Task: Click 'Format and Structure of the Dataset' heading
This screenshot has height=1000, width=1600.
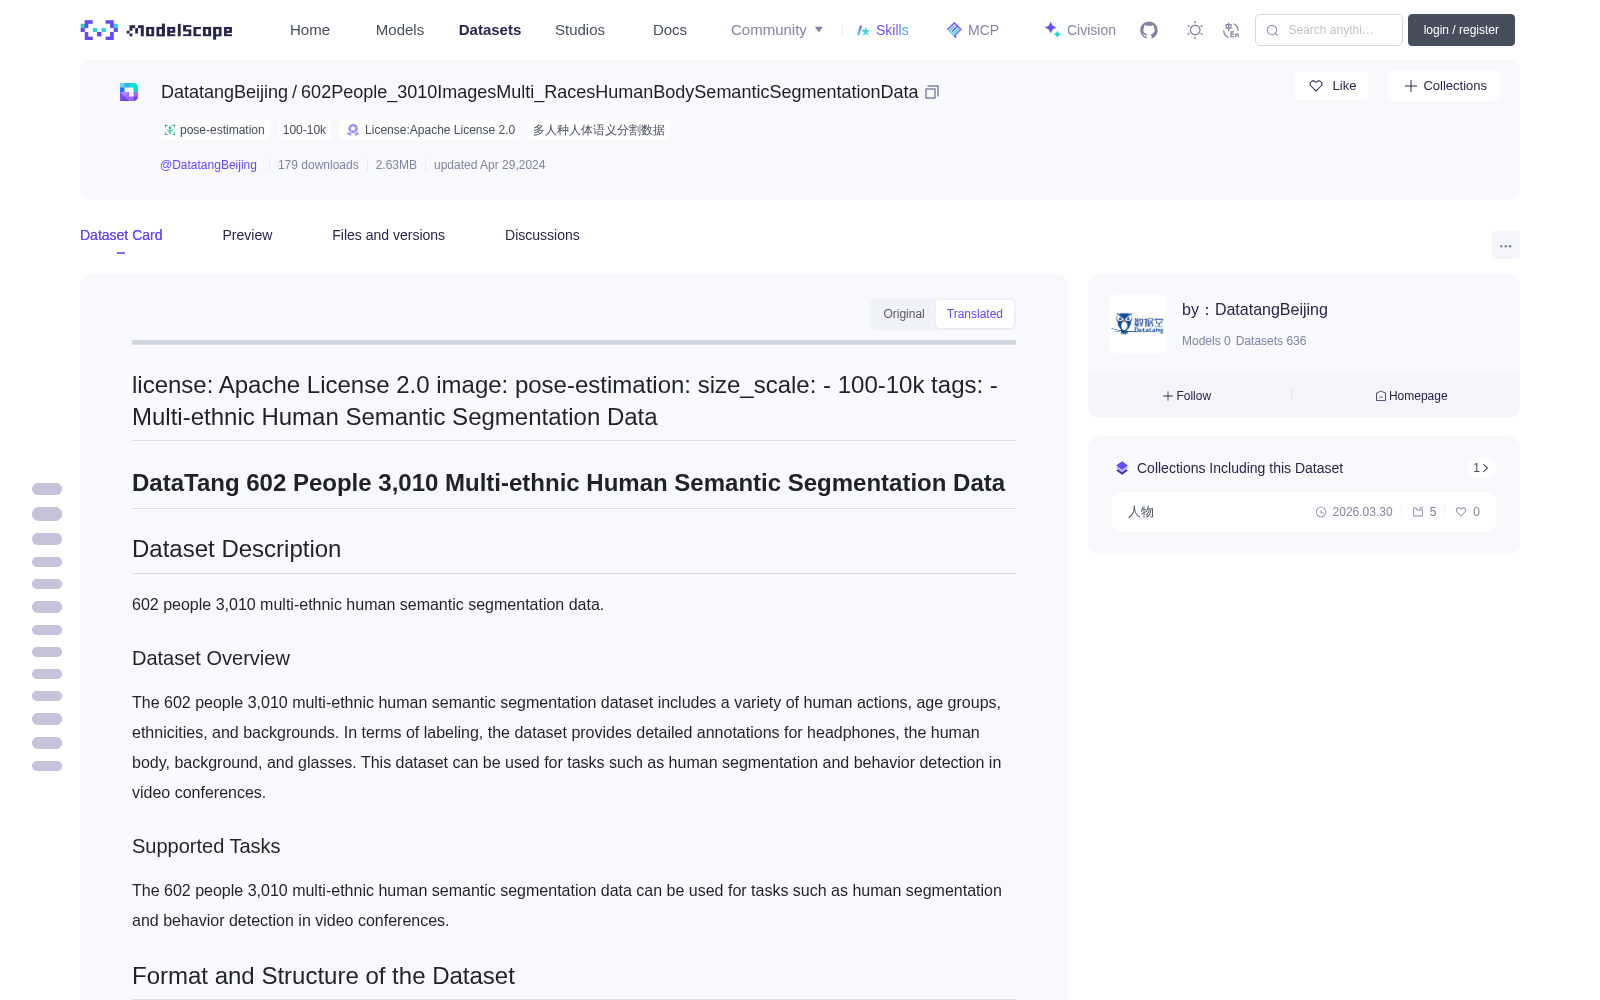Action: click(x=323, y=976)
